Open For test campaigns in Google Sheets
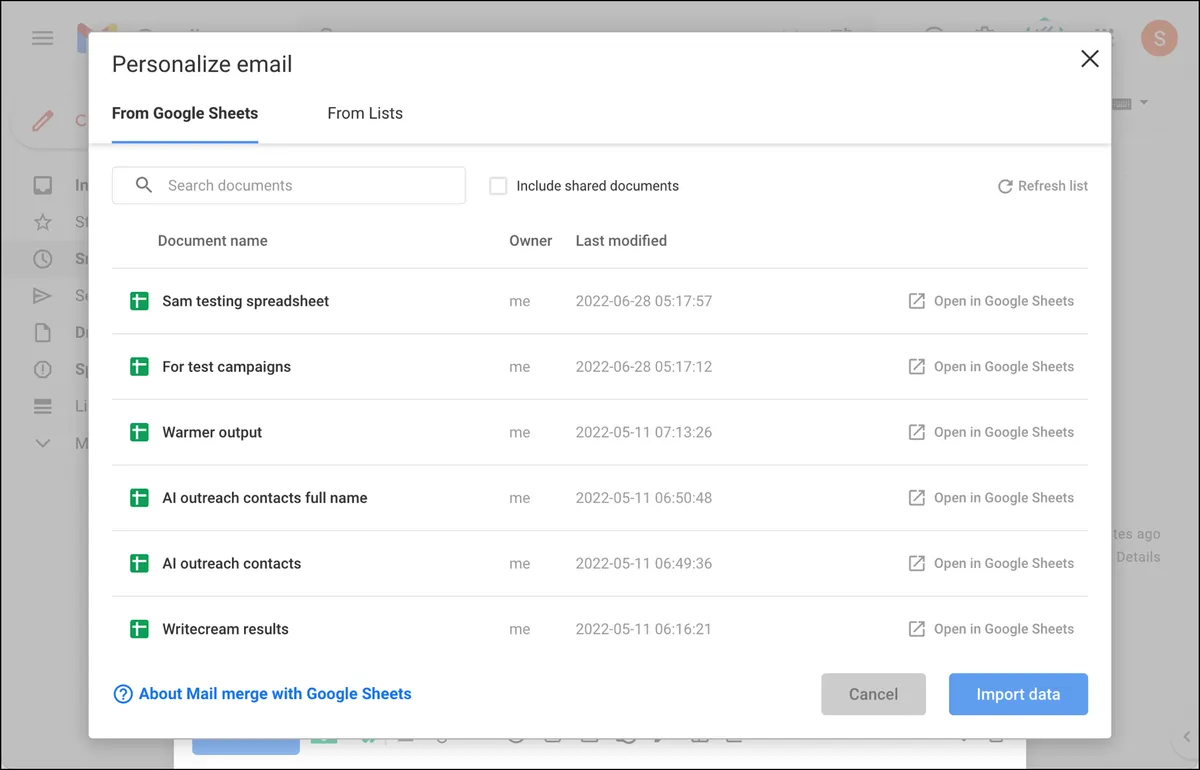This screenshot has width=1200, height=770. tap(991, 367)
